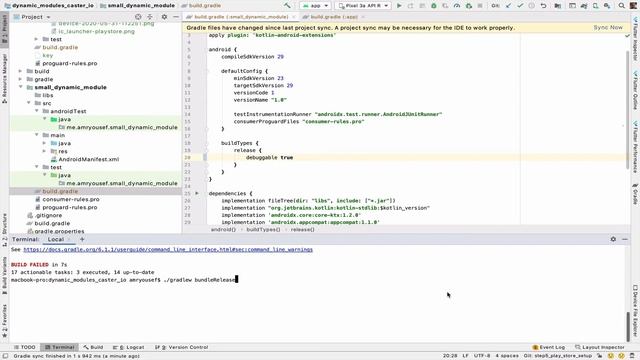Click the Attach Debugger to process icon
Screen dimensions: 640x360
pos(469,6)
